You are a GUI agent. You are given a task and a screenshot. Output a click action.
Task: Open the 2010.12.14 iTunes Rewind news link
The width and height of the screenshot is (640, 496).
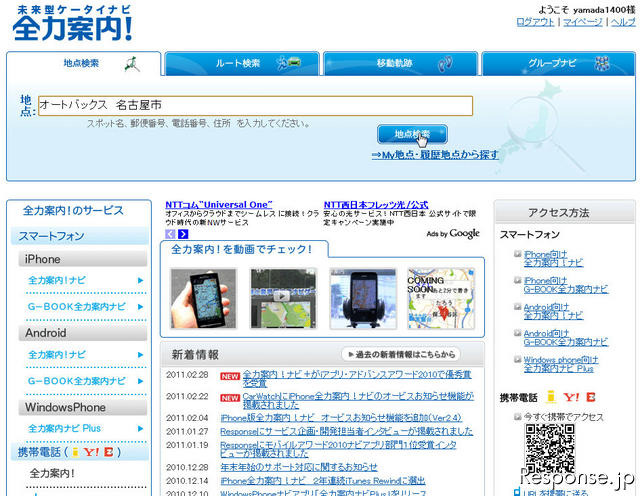(323, 480)
